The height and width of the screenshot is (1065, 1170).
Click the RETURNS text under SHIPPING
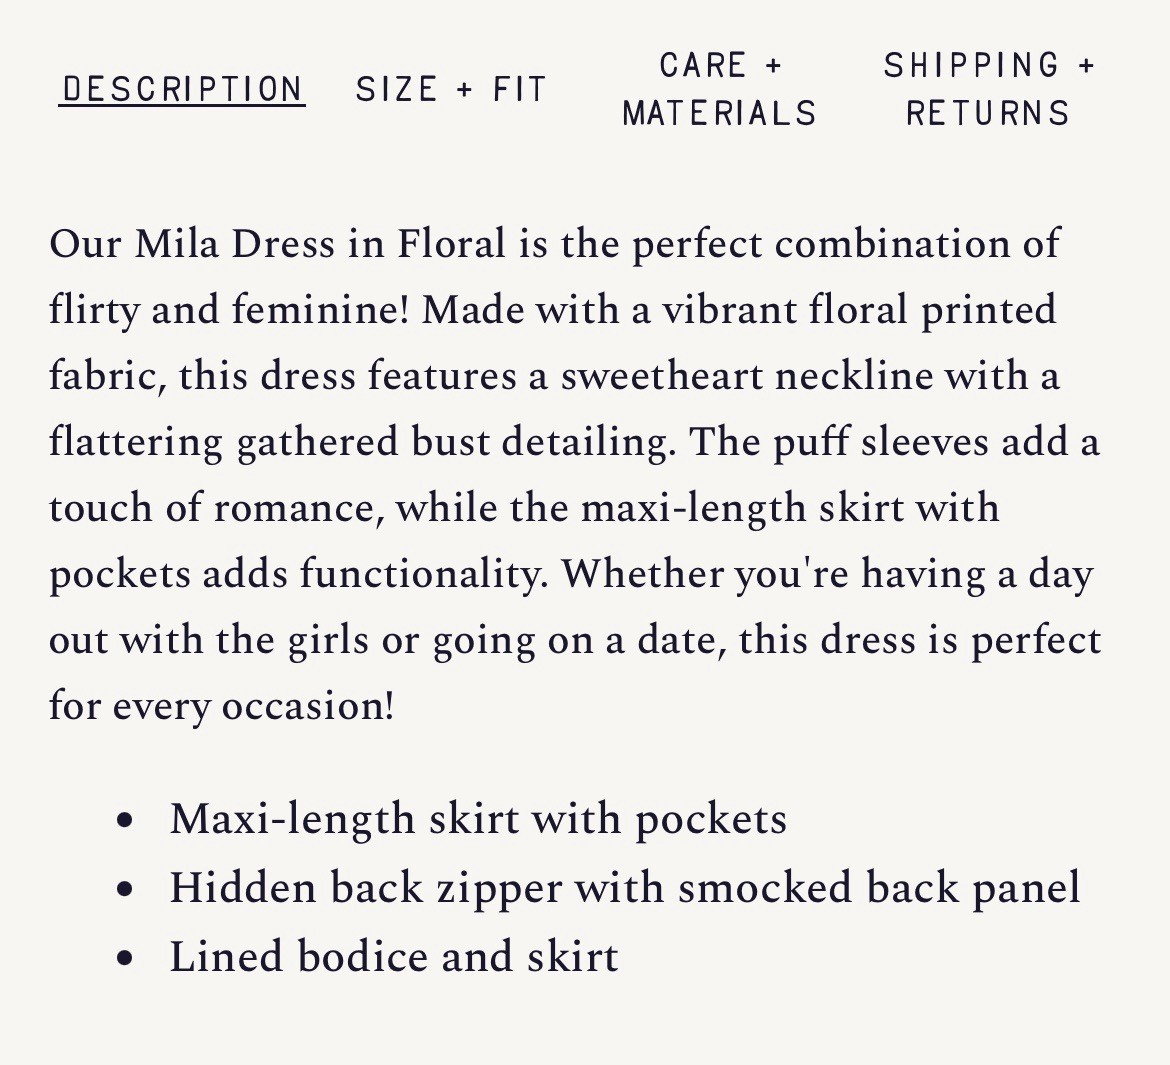986,112
